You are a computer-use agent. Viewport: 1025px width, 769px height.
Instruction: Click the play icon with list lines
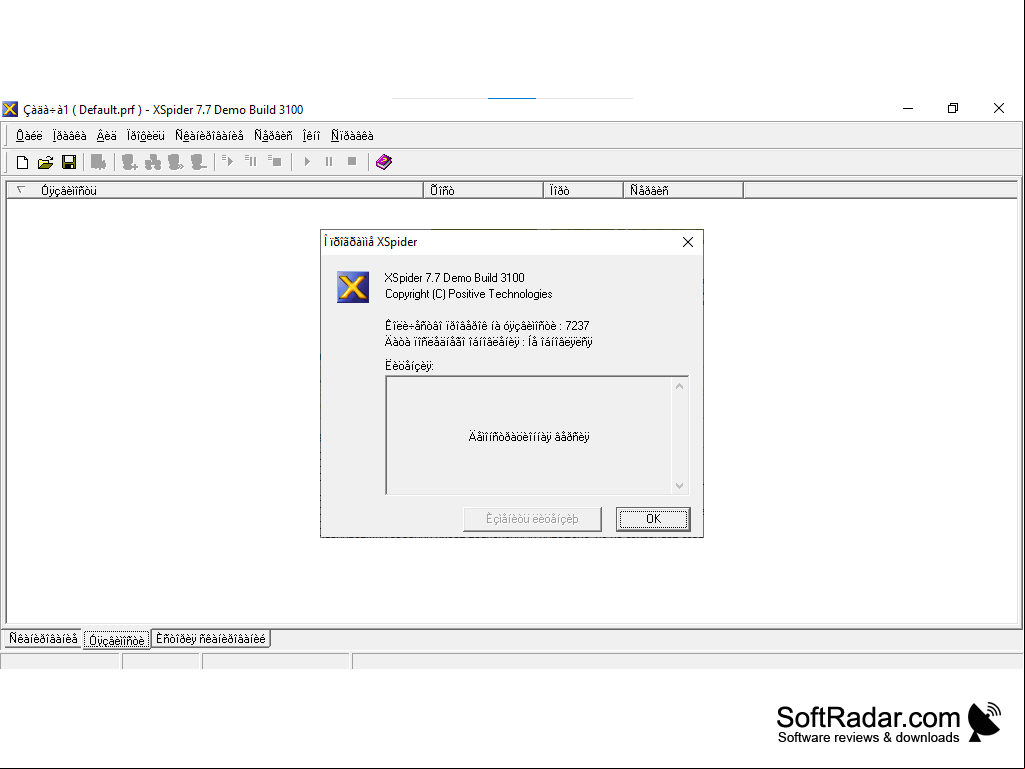227,161
